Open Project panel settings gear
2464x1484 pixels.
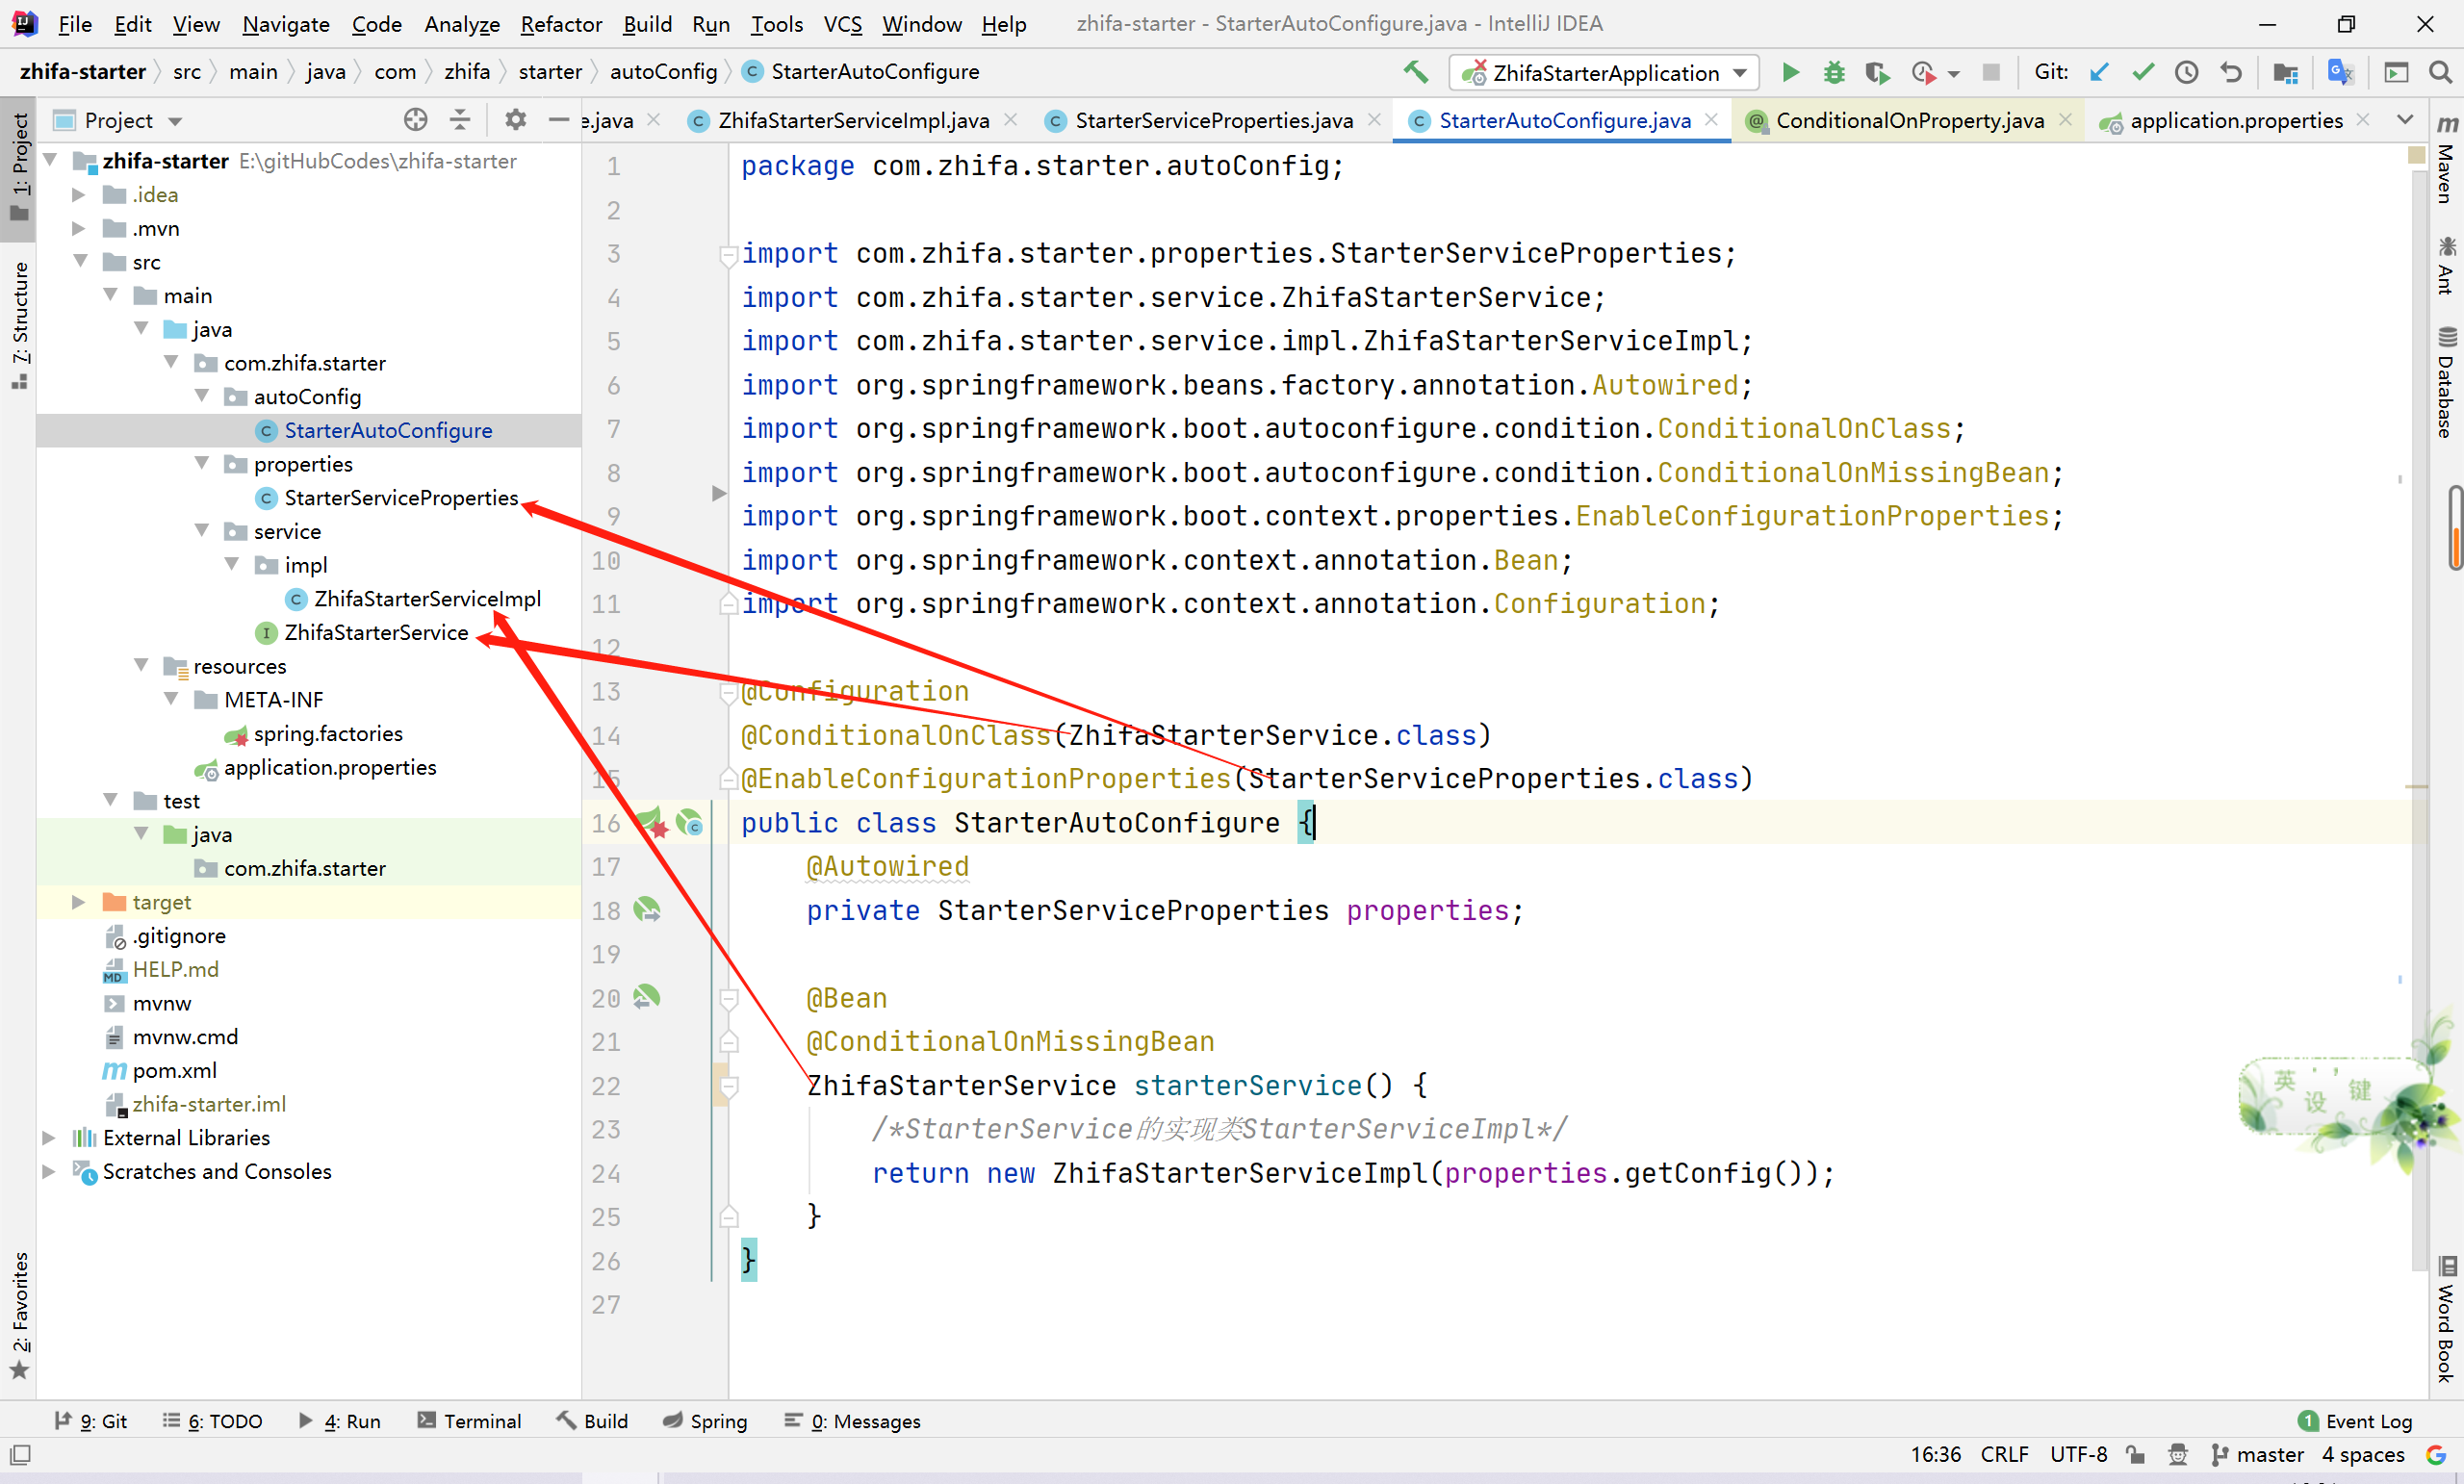pyautogui.click(x=515, y=120)
